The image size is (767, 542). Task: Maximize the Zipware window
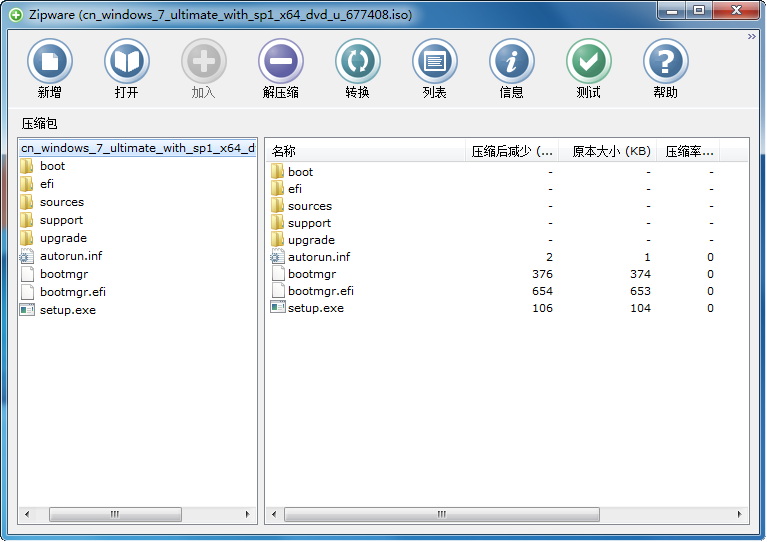tap(699, 11)
